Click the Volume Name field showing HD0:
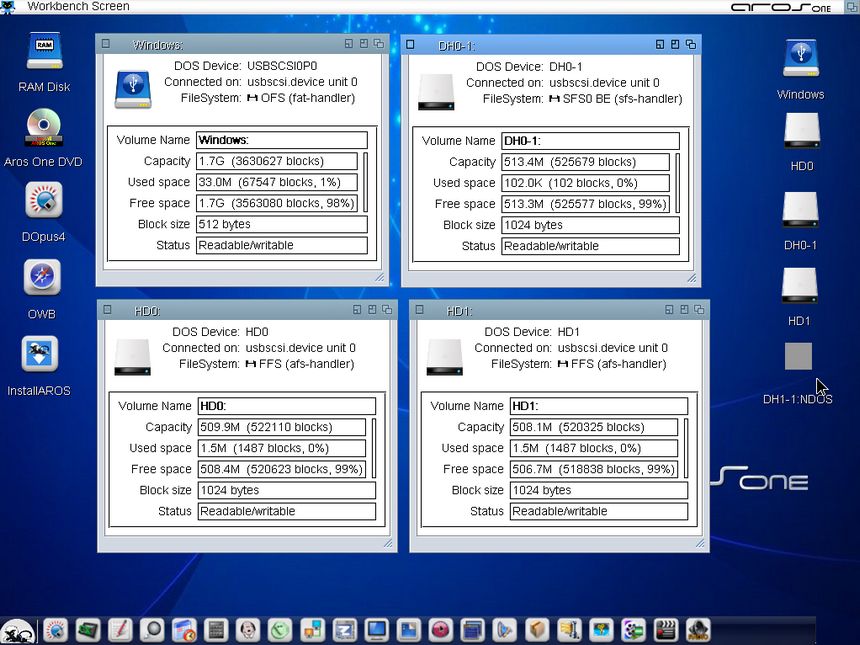Screen dimensions: 860x645 tap(286, 406)
